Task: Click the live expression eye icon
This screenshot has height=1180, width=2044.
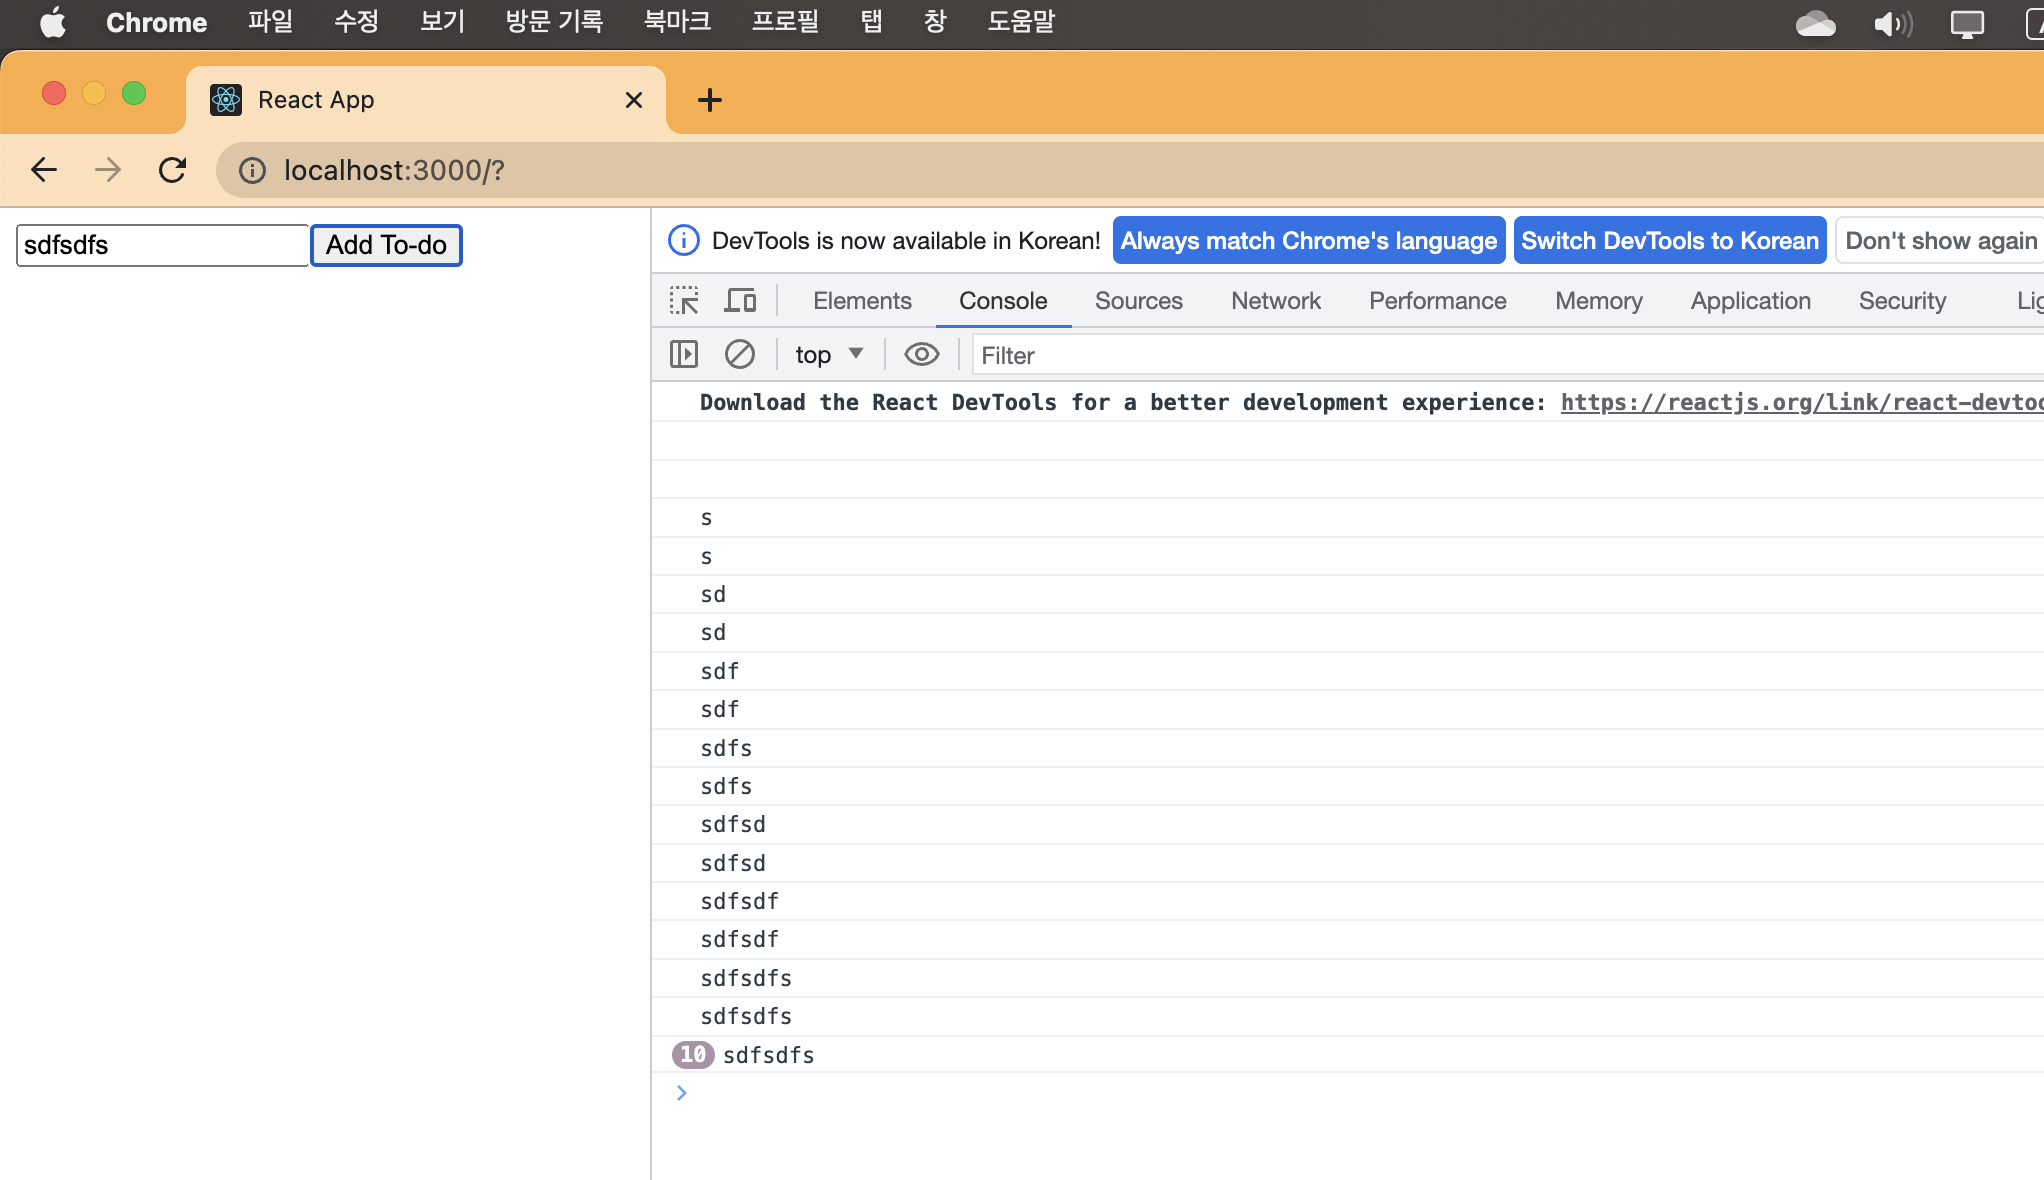Action: point(921,354)
